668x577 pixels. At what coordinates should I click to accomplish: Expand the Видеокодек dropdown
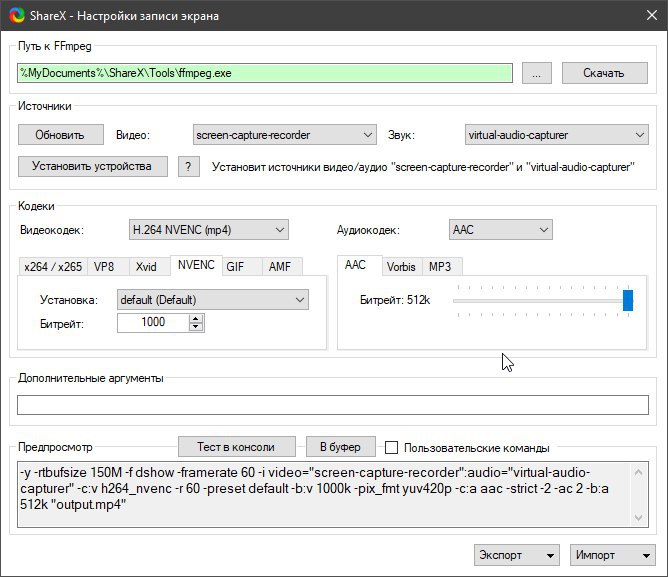(x=209, y=230)
